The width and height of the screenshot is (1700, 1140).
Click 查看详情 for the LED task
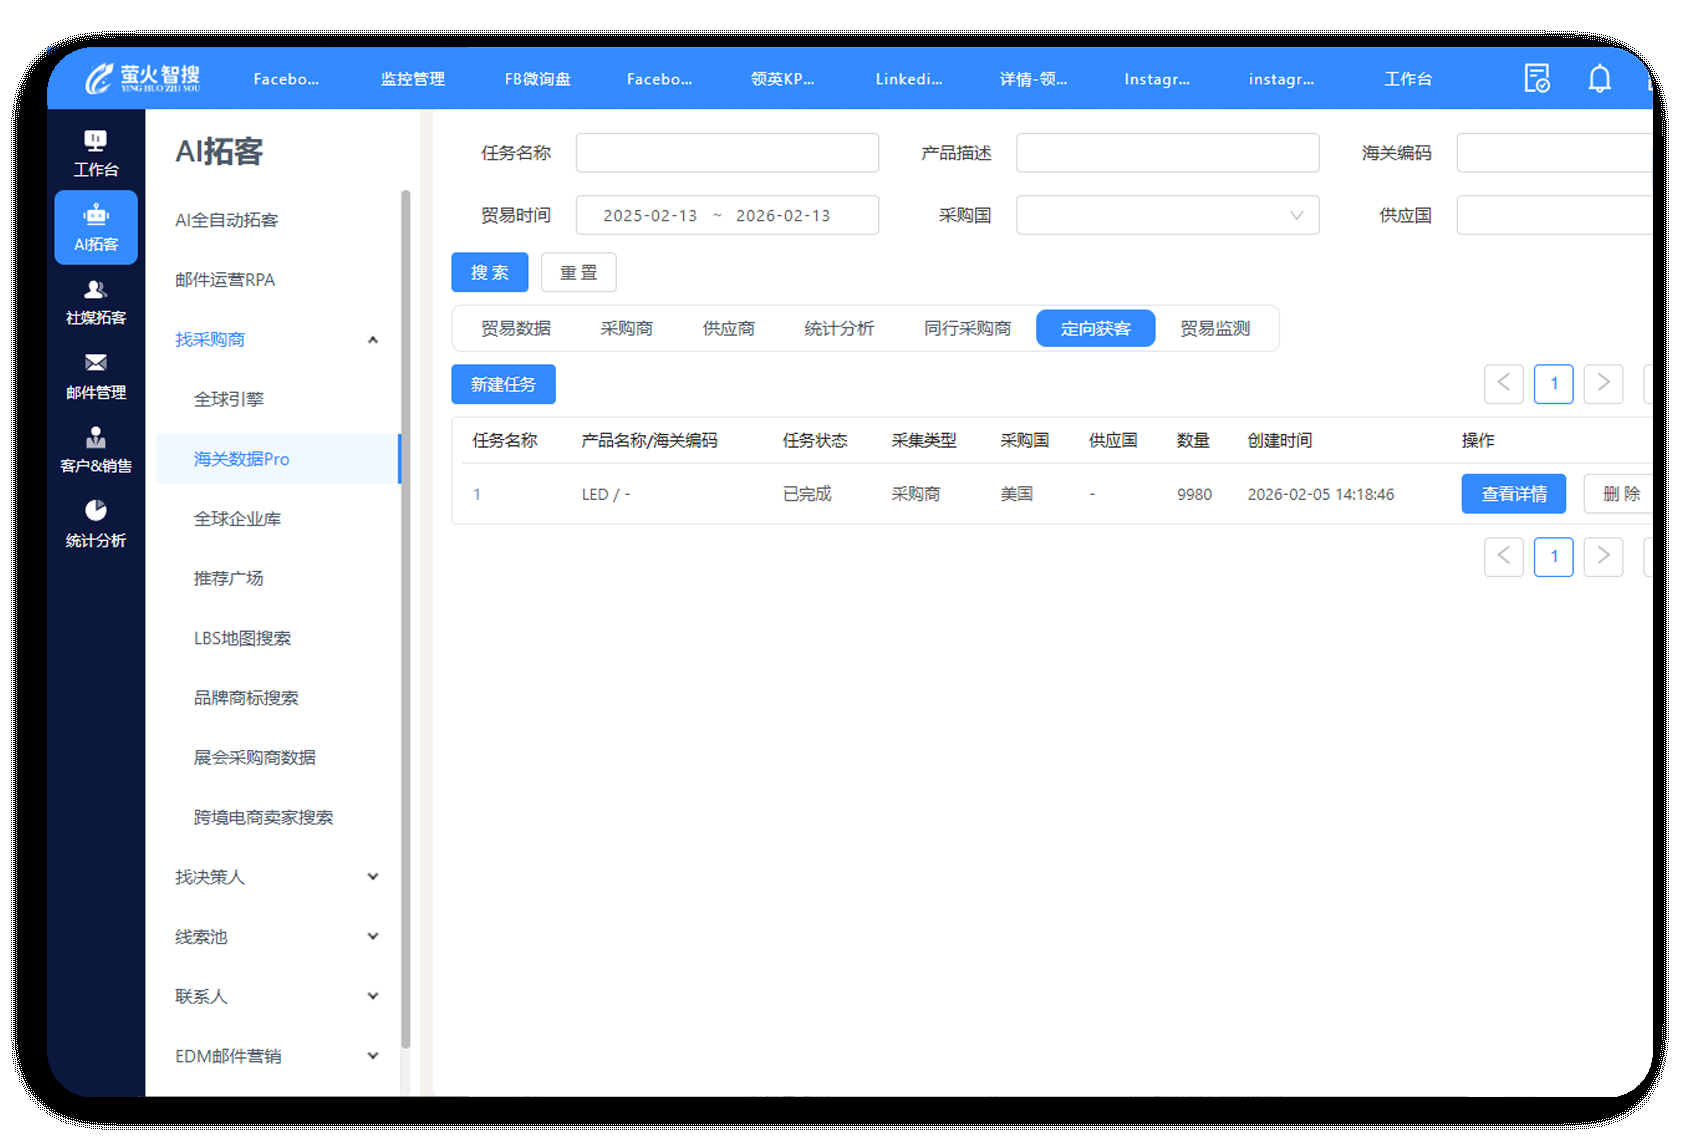click(1513, 494)
